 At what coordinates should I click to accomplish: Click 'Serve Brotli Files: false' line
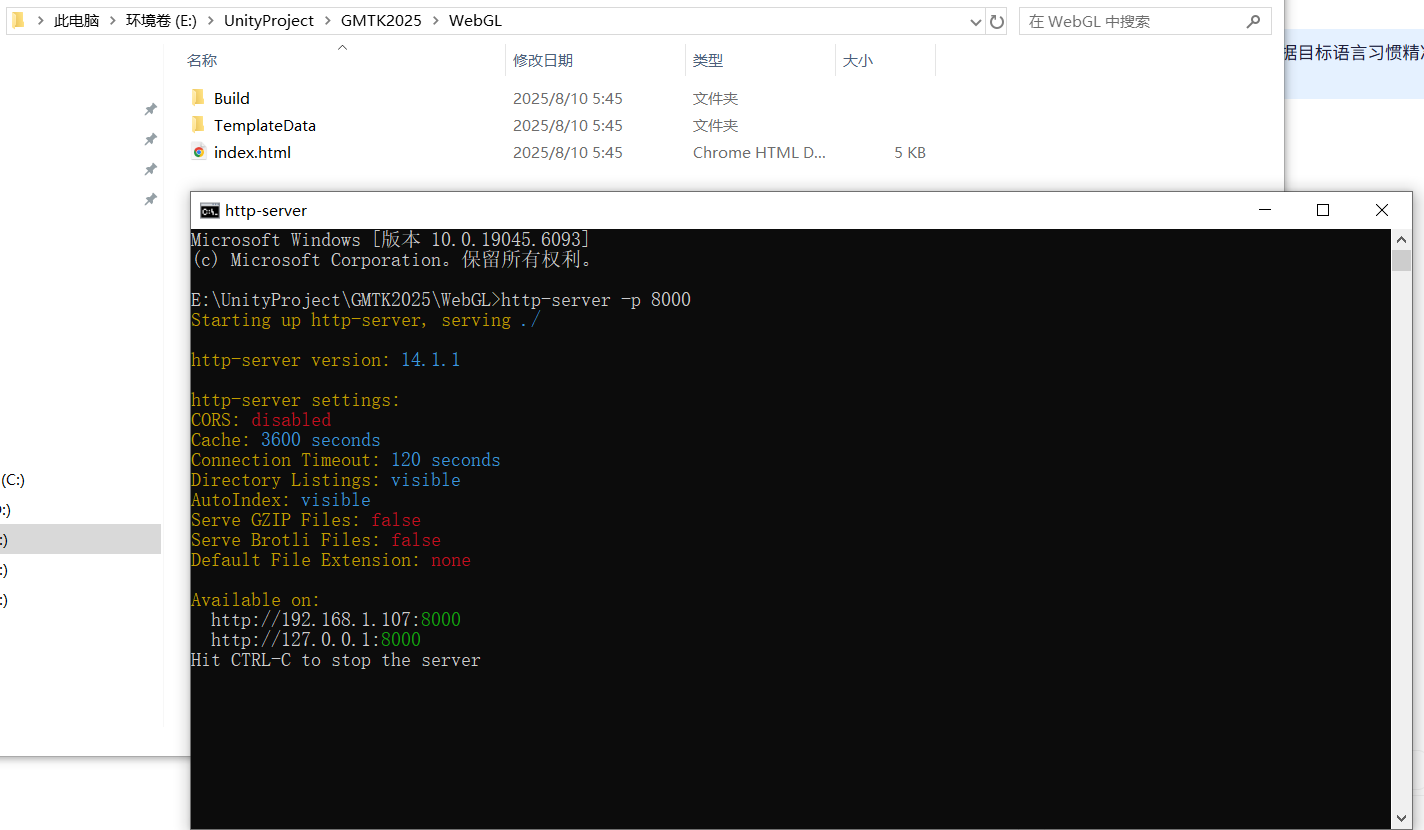click(316, 540)
